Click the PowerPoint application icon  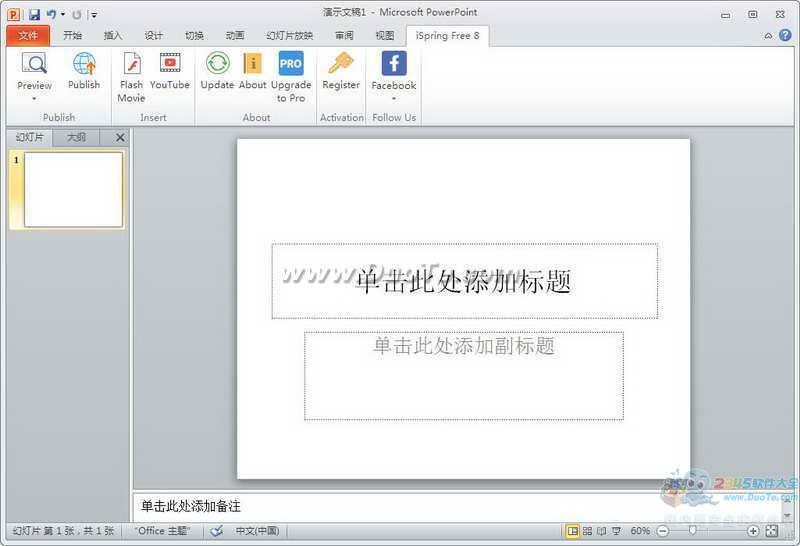13,14
